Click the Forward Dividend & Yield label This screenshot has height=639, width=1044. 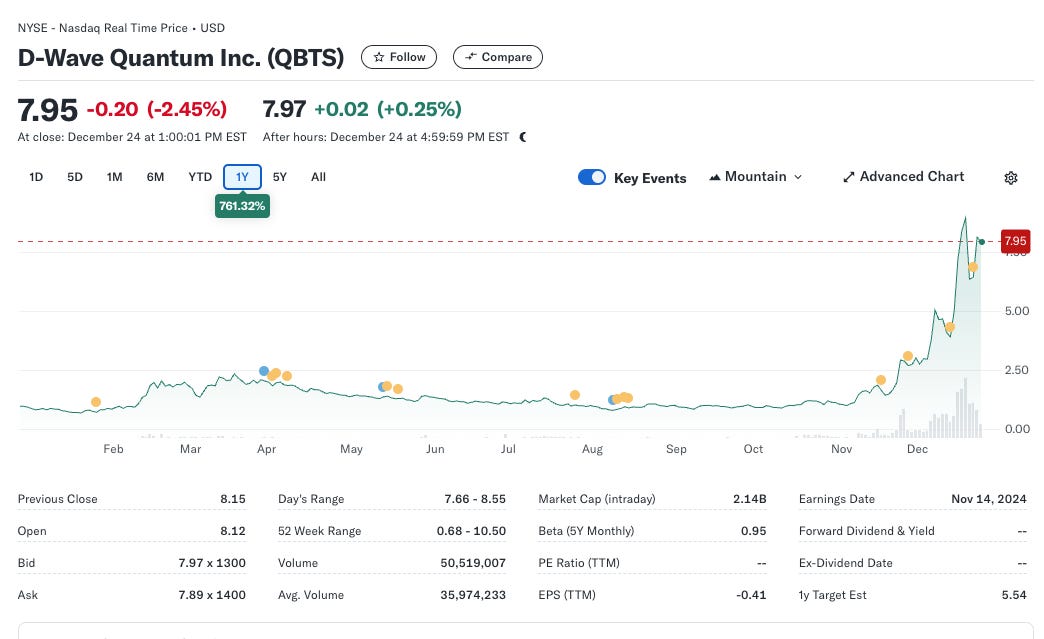[x=866, y=531]
